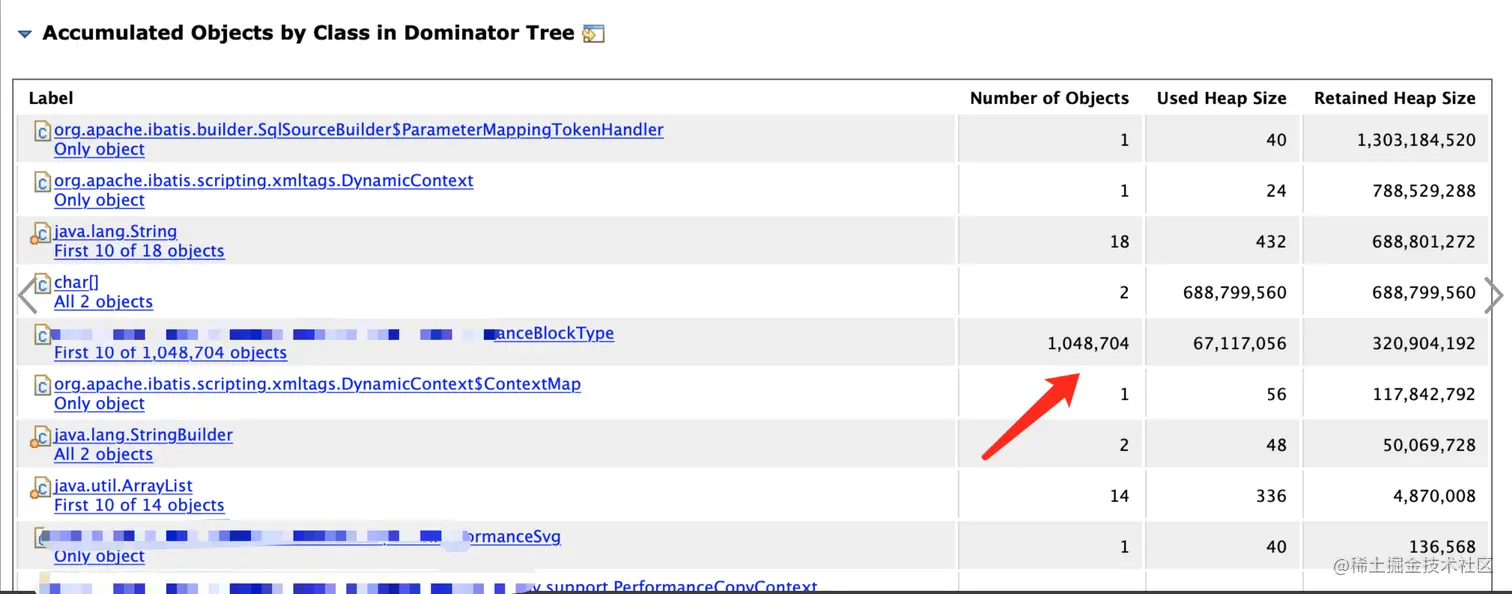Open the DynamicContext$ContextMap class link
The width and height of the screenshot is (1512, 594).
317,384
